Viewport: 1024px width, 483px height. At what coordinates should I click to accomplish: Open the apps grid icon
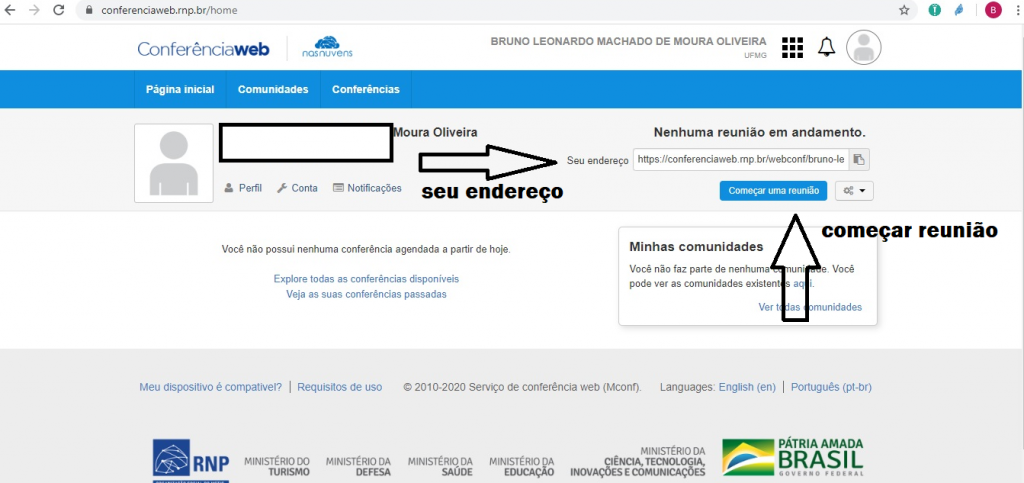793,48
